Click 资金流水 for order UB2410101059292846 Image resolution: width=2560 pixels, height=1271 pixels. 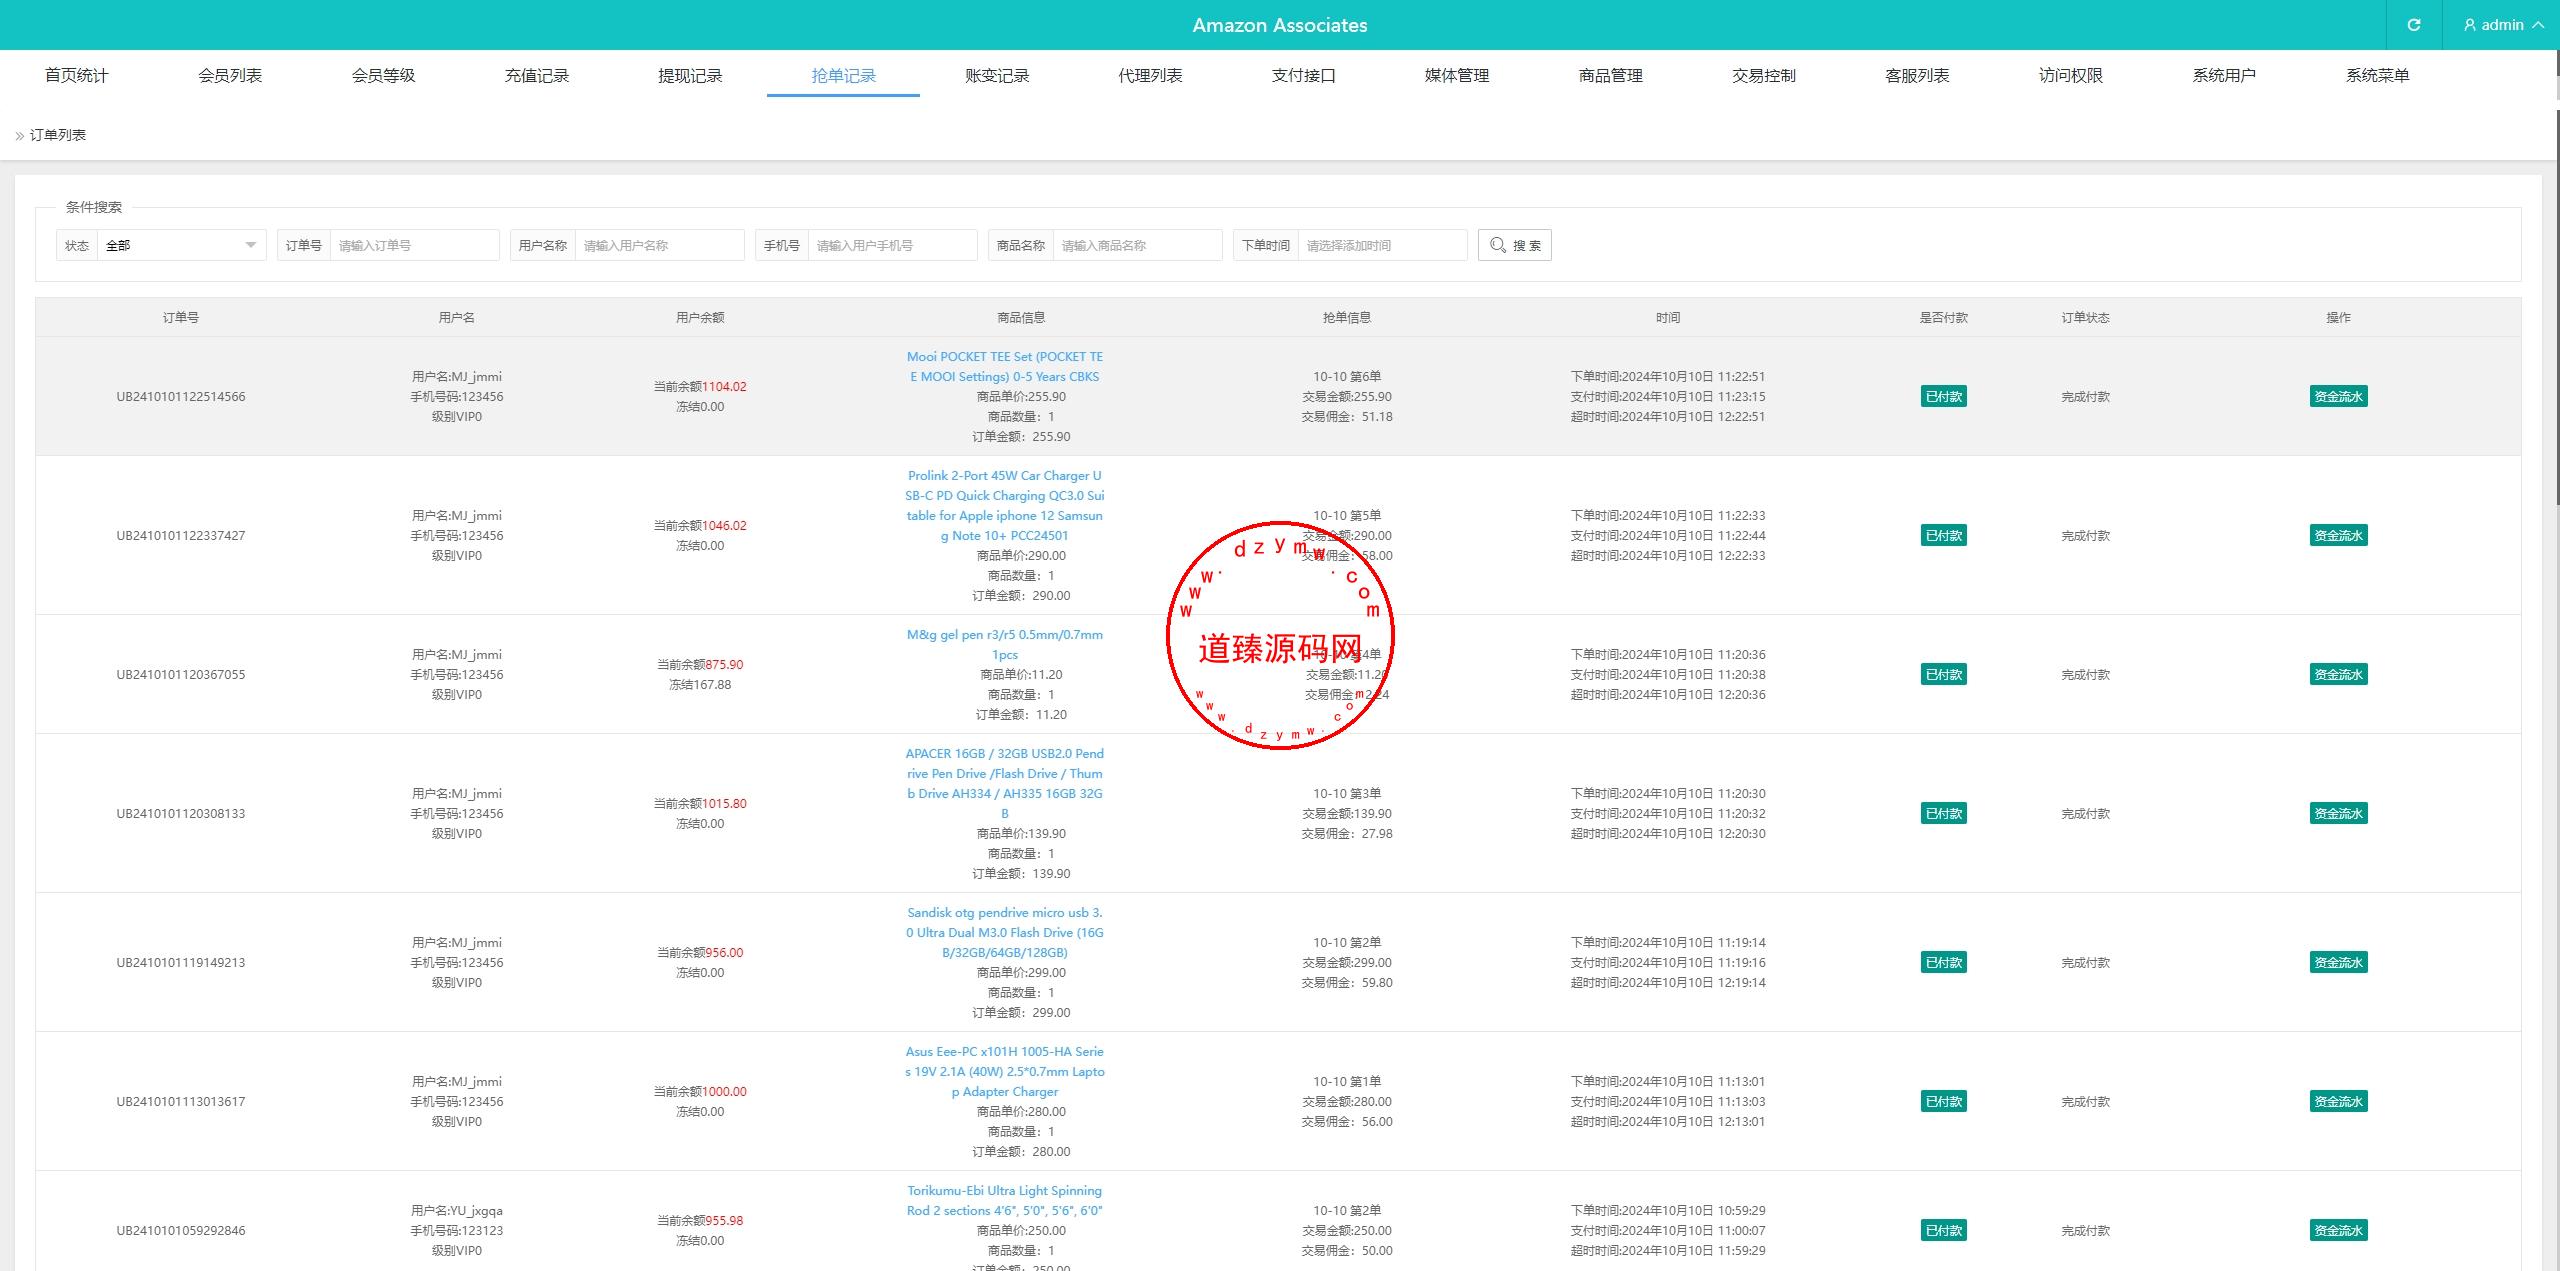2338,1231
